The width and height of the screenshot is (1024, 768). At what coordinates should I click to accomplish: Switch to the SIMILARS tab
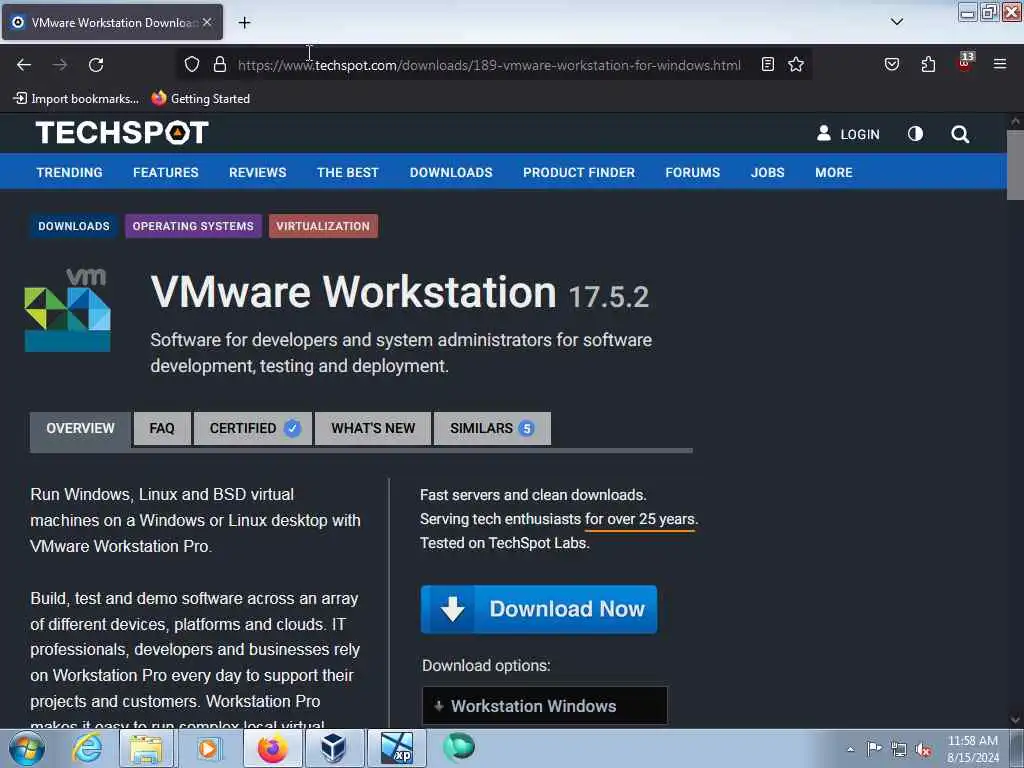pos(492,428)
